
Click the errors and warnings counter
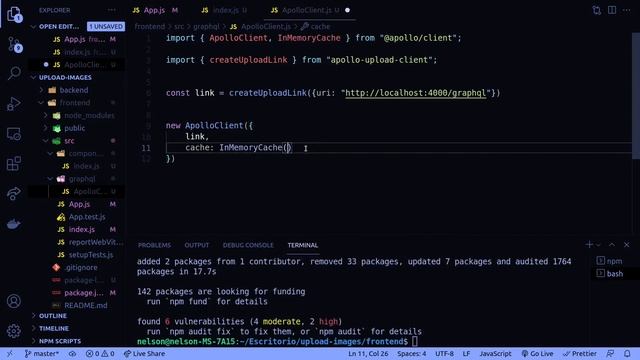point(100,353)
